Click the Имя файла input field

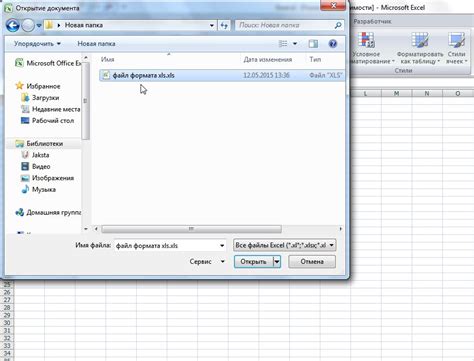tap(170, 246)
